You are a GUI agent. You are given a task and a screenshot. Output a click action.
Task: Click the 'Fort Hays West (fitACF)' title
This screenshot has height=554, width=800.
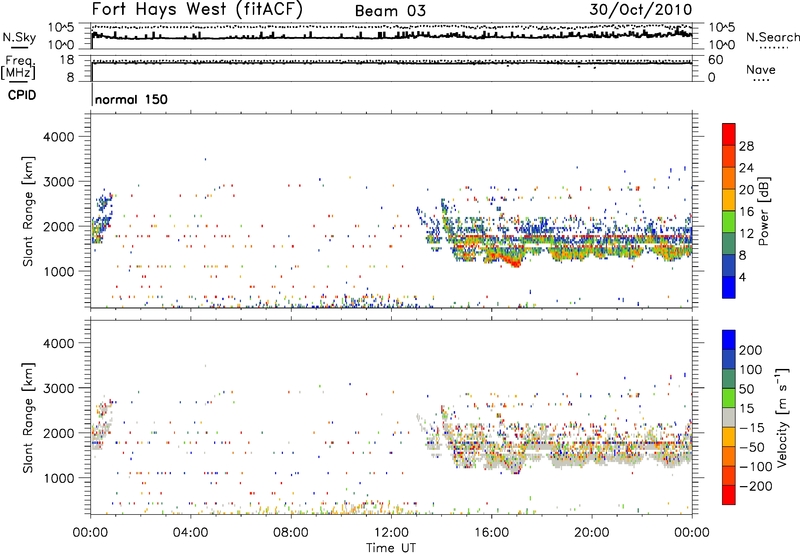[x=197, y=9]
